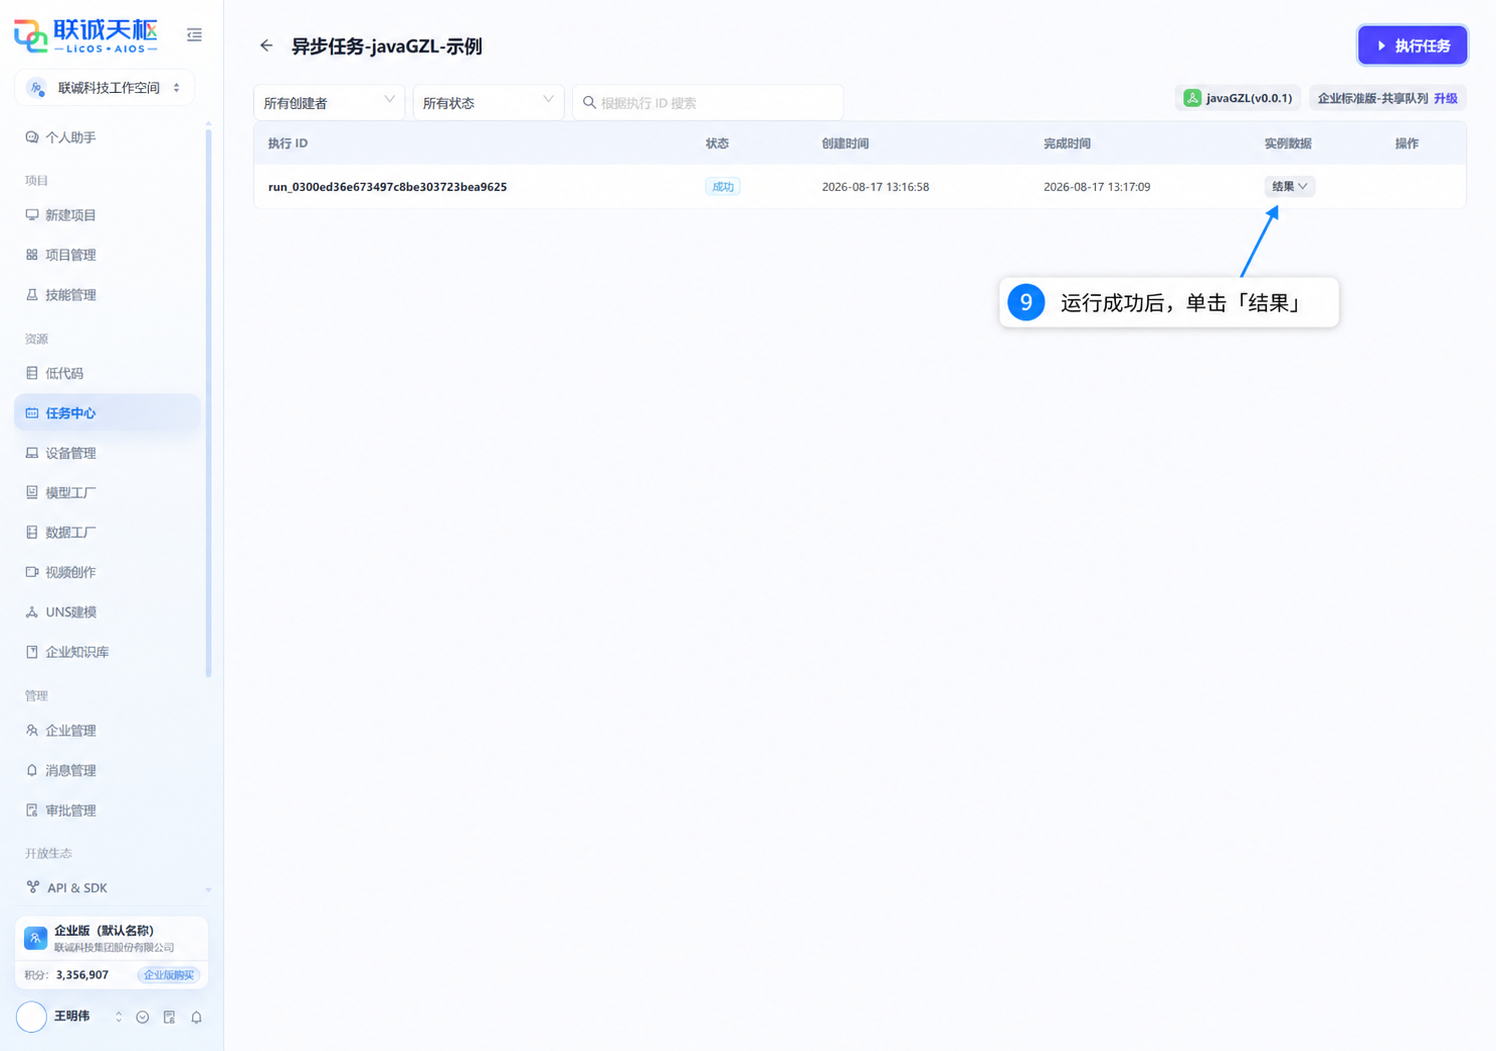1496x1051 pixels.
Task: Open 审批管理 in the sidebar
Action: click(x=107, y=810)
